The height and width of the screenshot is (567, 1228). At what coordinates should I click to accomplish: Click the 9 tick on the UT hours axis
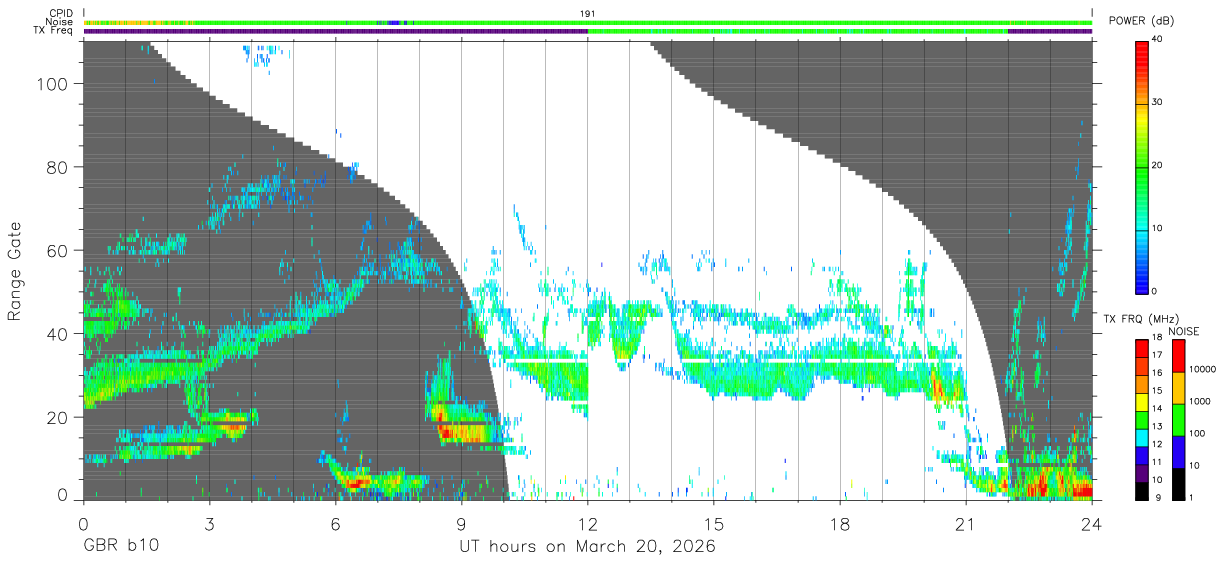pos(461,522)
